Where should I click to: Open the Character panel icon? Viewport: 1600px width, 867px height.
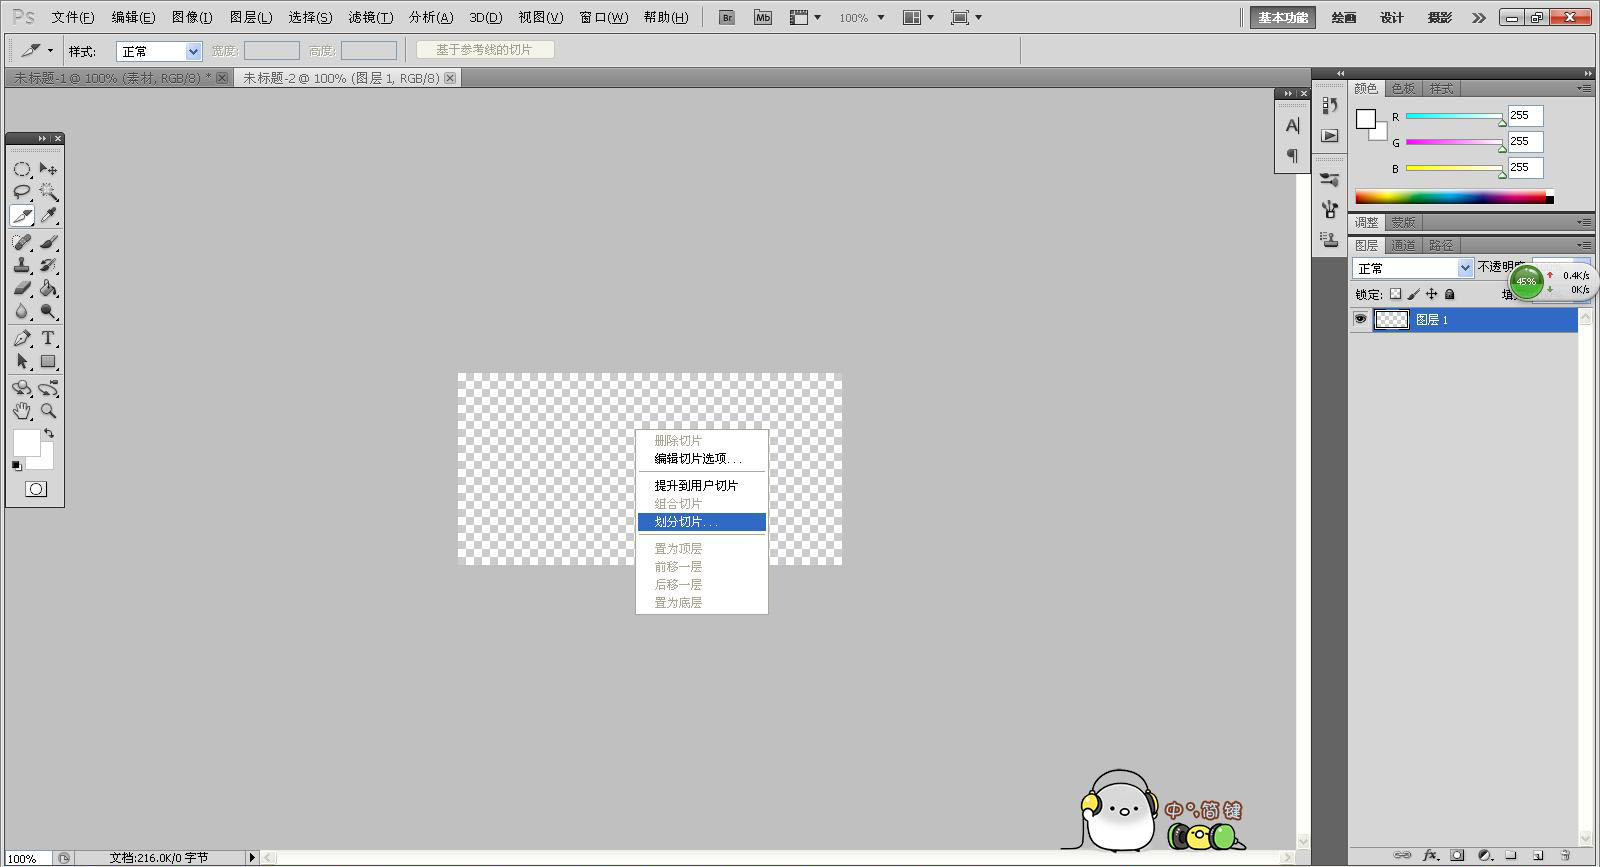(1292, 126)
